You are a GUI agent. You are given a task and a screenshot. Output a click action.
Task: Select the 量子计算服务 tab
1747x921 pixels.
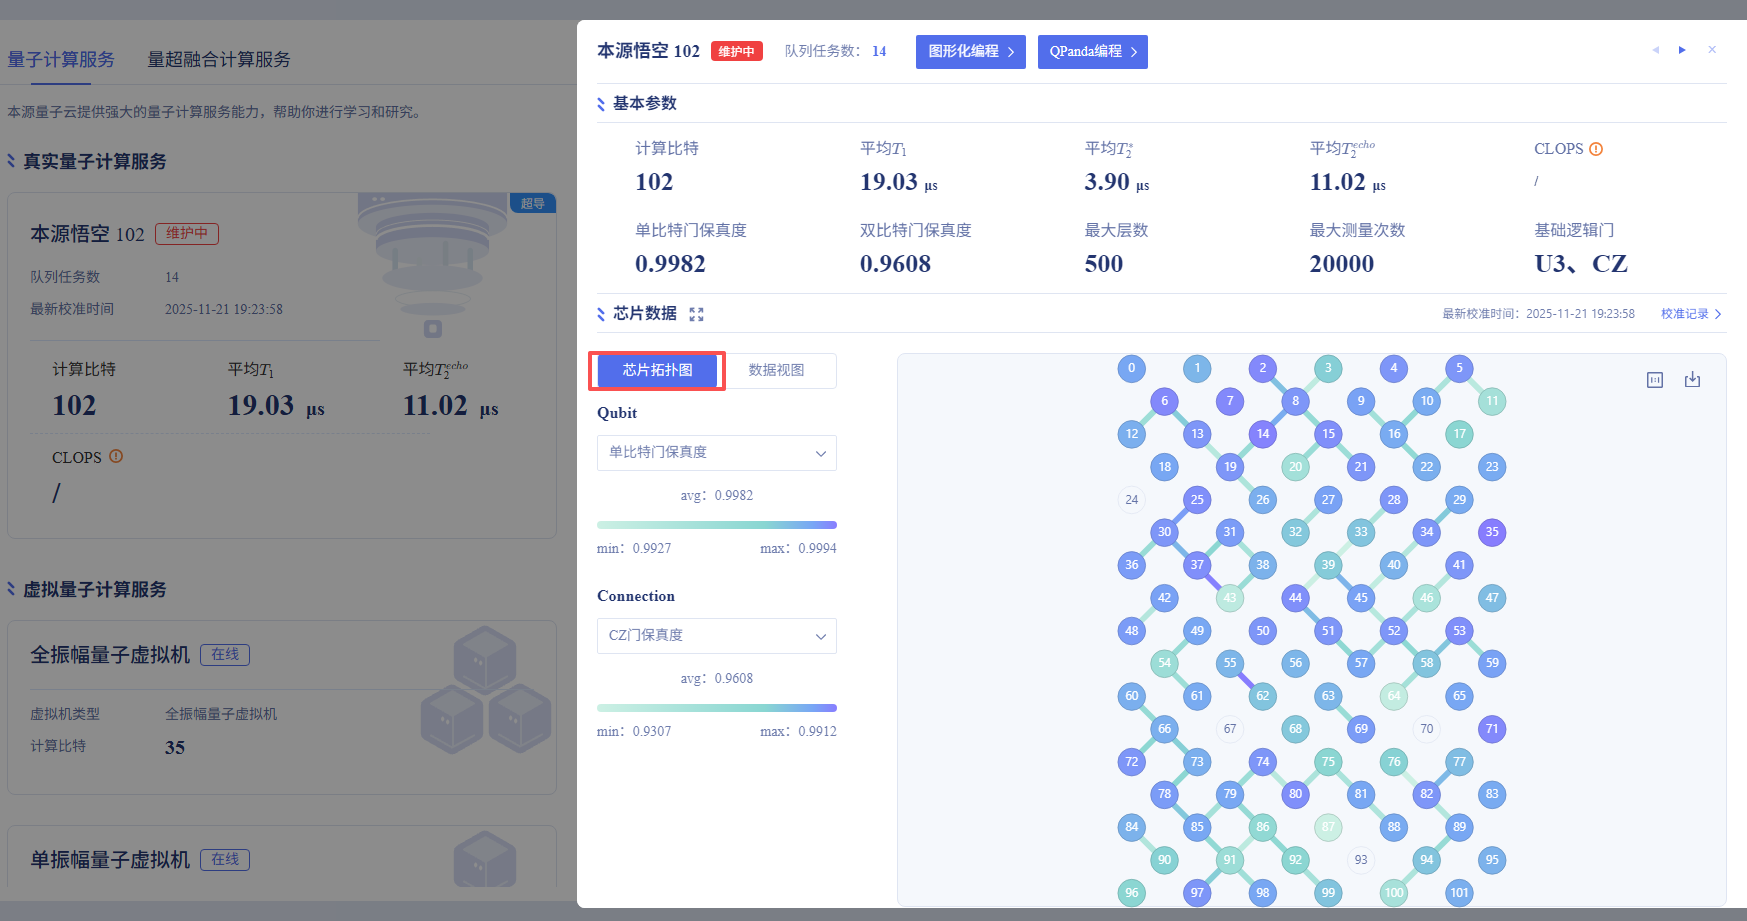point(61,60)
